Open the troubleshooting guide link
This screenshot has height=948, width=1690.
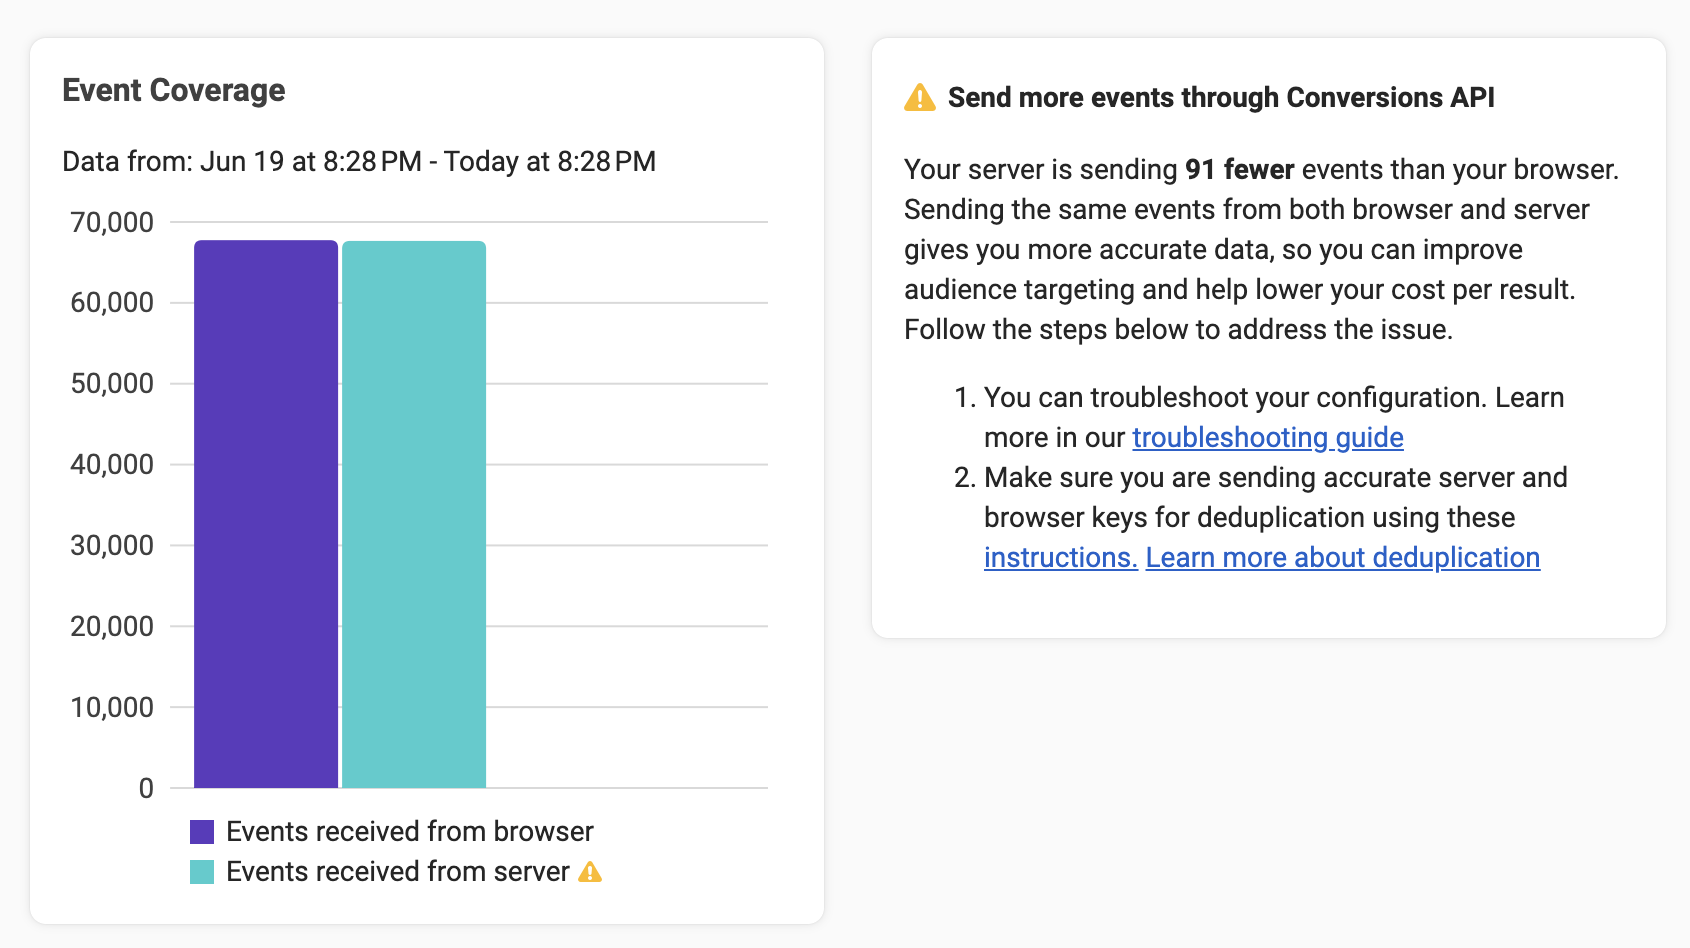tap(1268, 437)
